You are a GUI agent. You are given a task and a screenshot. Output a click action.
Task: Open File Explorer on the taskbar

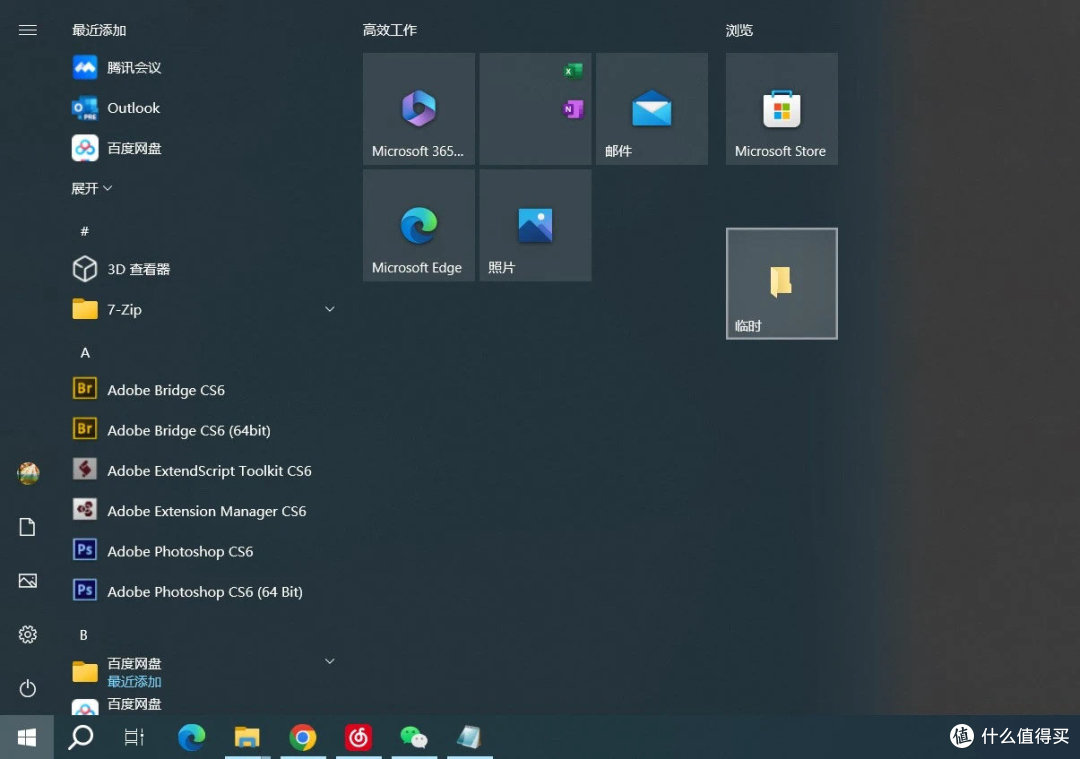[247, 737]
